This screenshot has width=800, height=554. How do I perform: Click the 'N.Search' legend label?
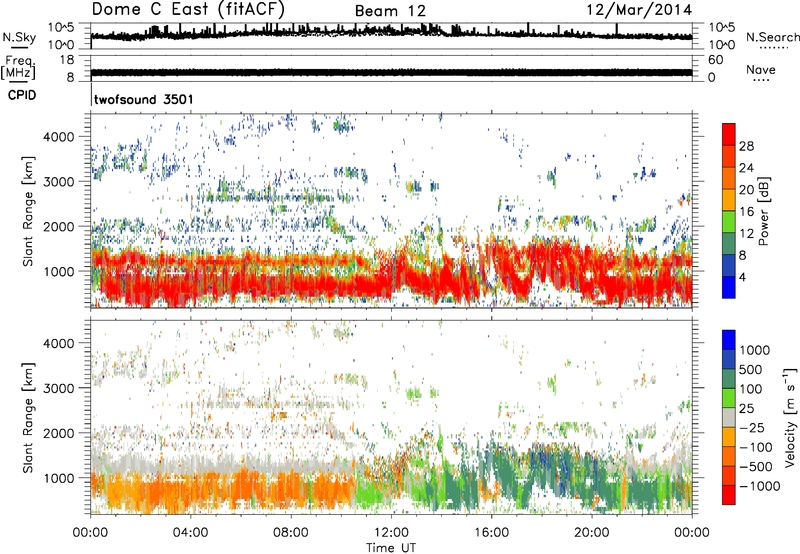click(772, 37)
